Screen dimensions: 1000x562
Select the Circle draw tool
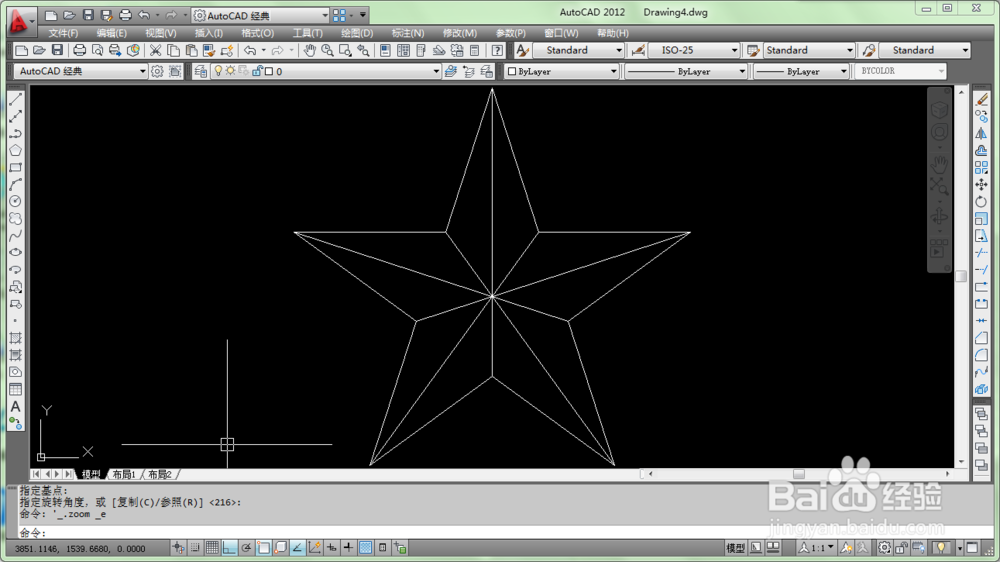tap(16, 202)
